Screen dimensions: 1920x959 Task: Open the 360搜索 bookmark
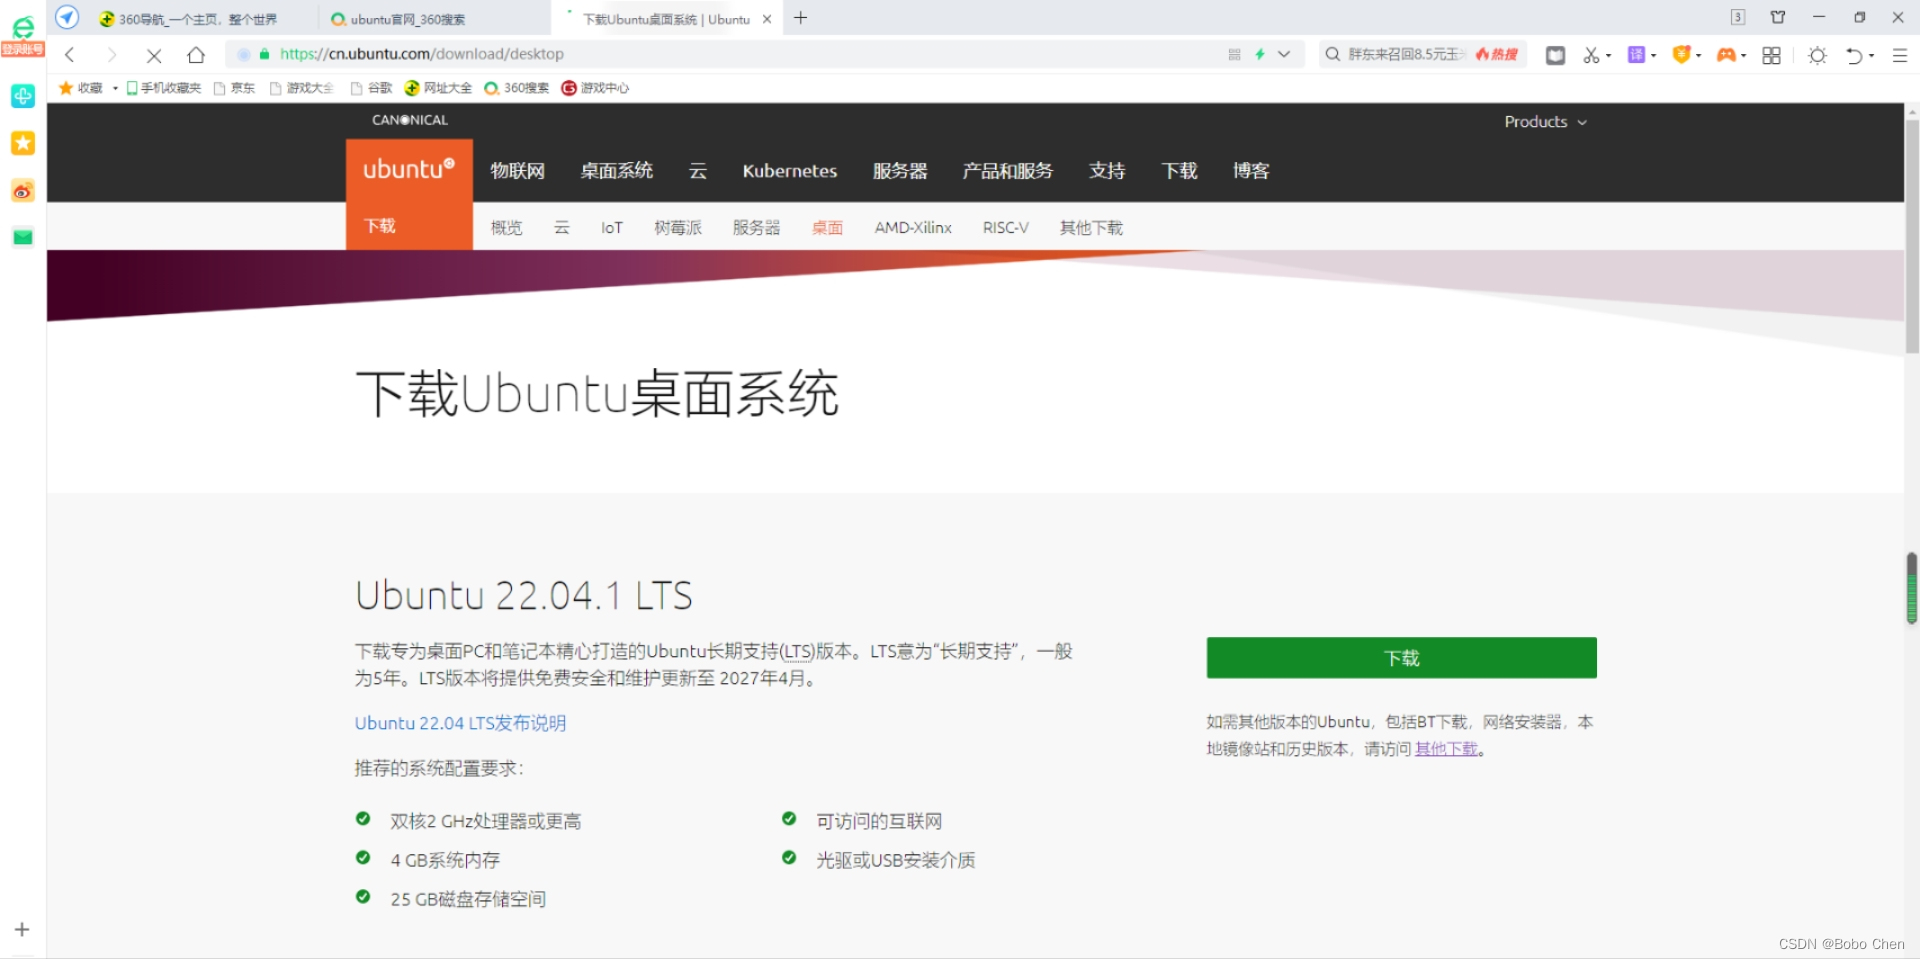[x=517, y=88]
